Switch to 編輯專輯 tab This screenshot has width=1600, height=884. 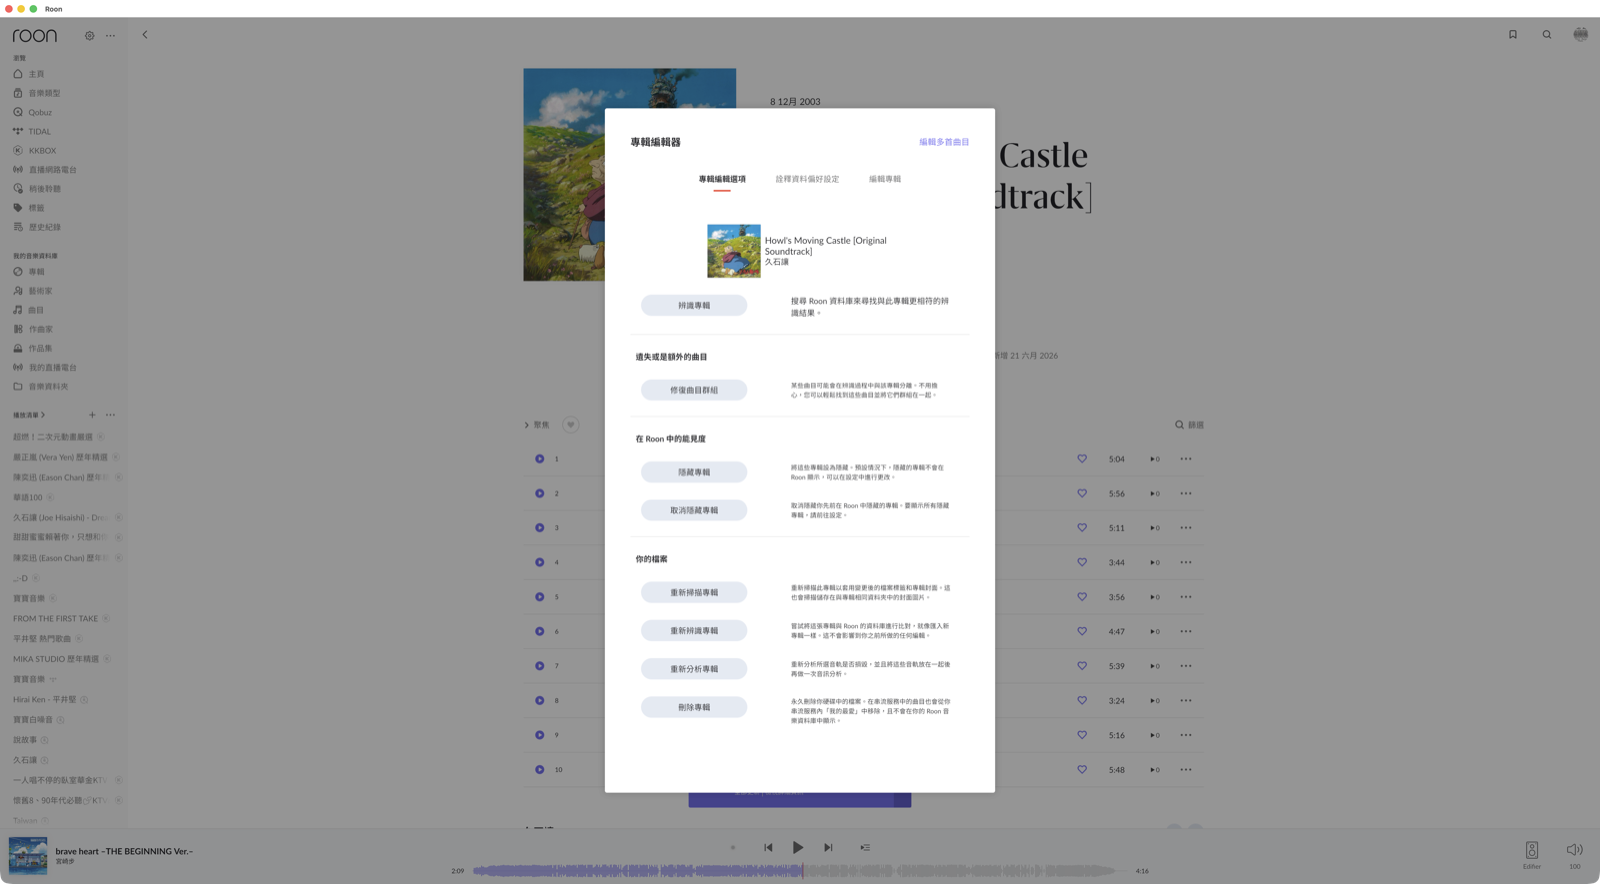click(x=885, y=180)
